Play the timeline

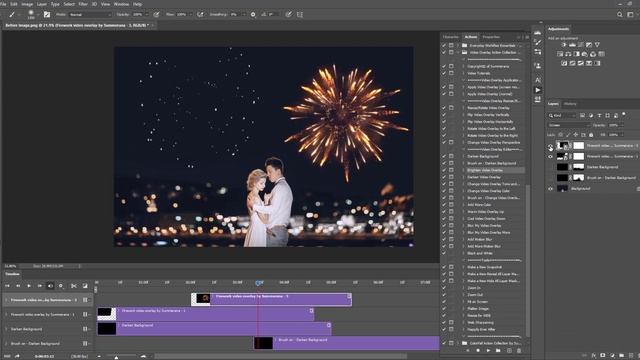coord(29,286)
